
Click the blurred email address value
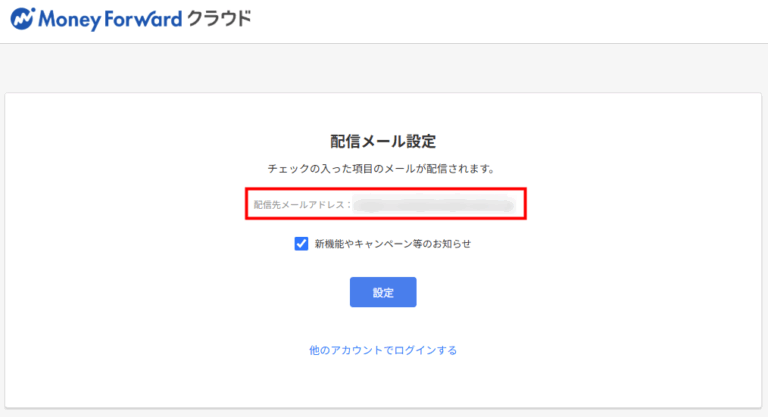(x=435, y=205)
